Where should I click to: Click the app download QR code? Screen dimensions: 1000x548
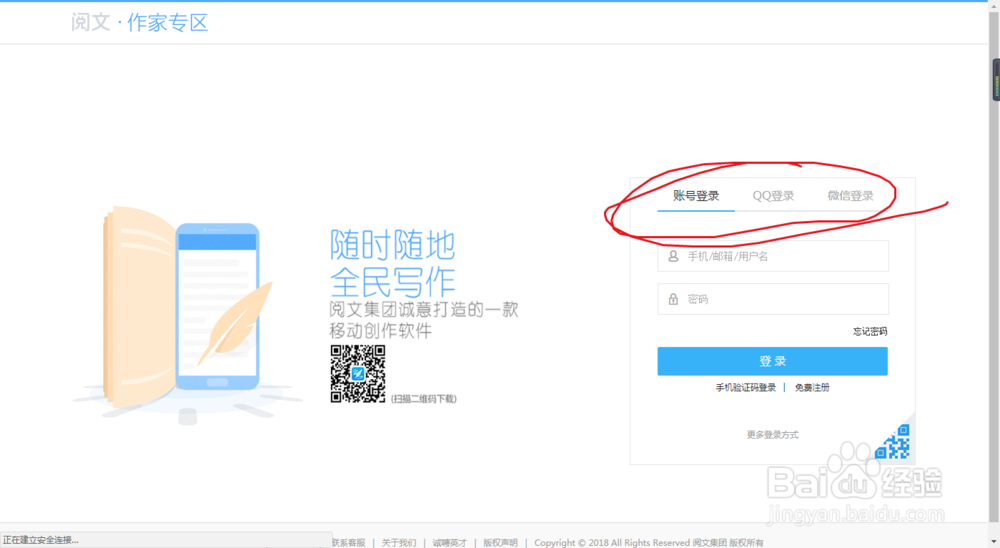pos(358,374)
